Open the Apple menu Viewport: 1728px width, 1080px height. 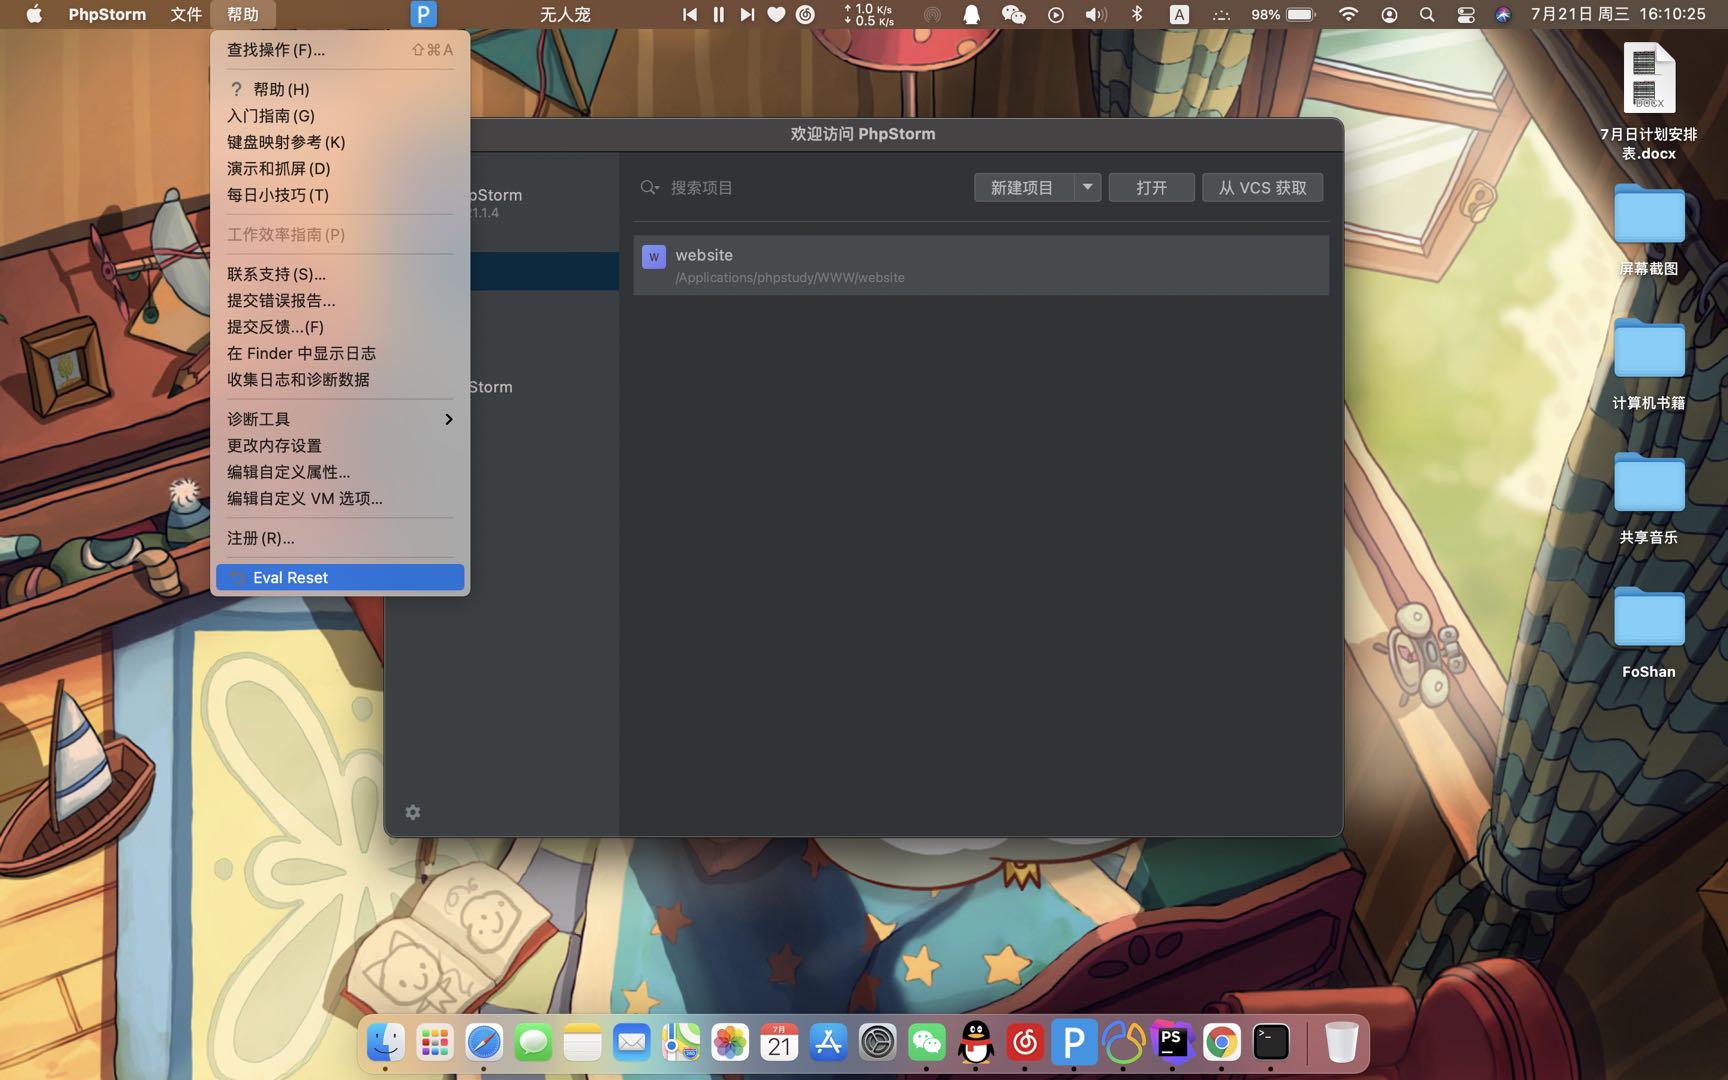[34, 14]
